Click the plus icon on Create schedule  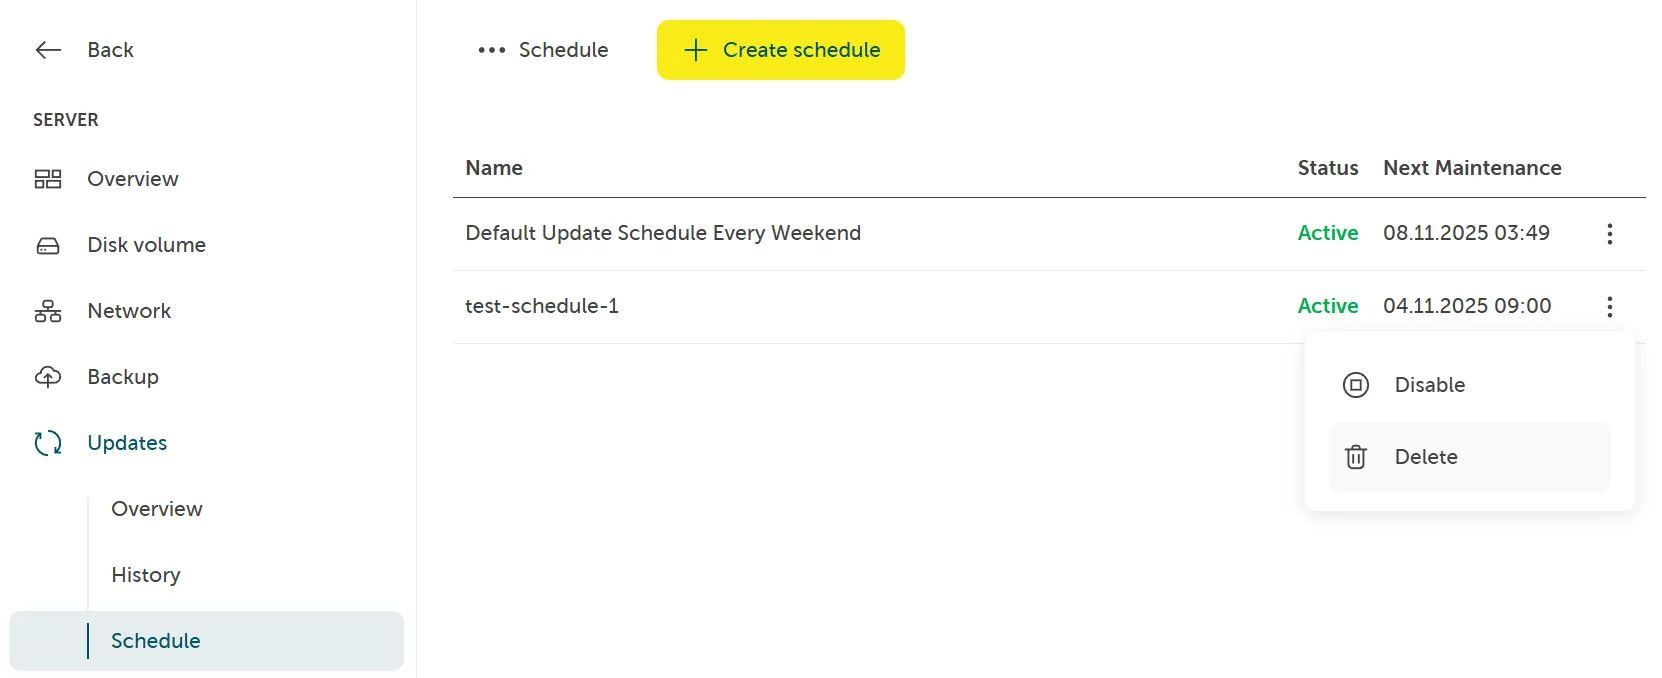695,49
